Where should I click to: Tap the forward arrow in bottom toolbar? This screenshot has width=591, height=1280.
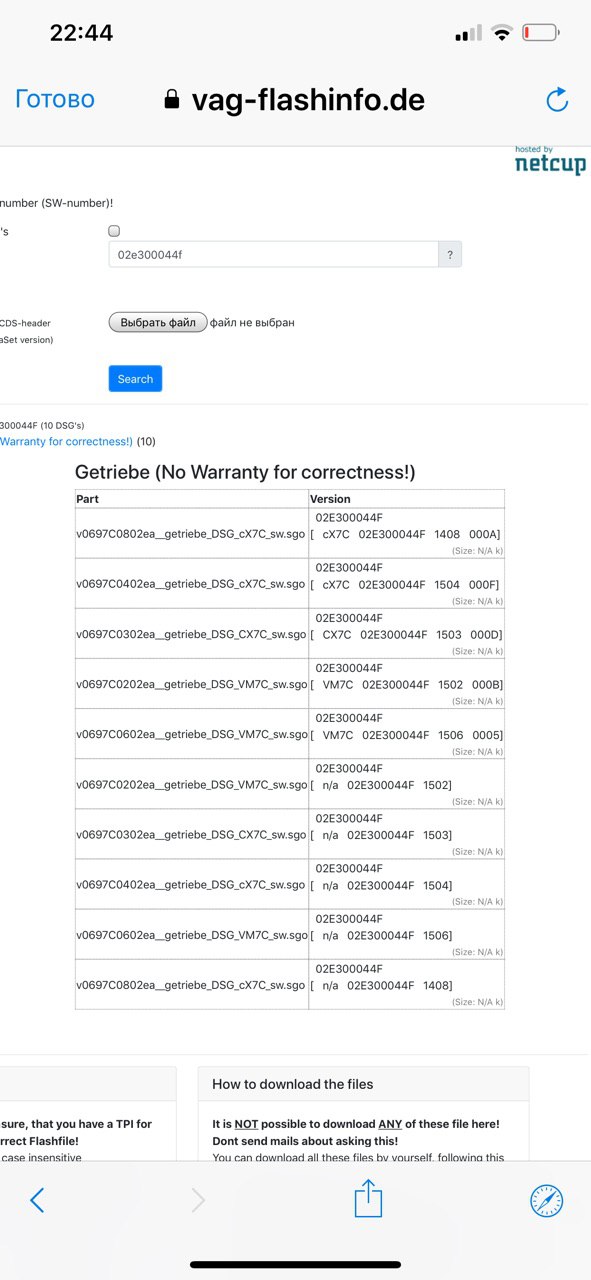coord(198,1200)
